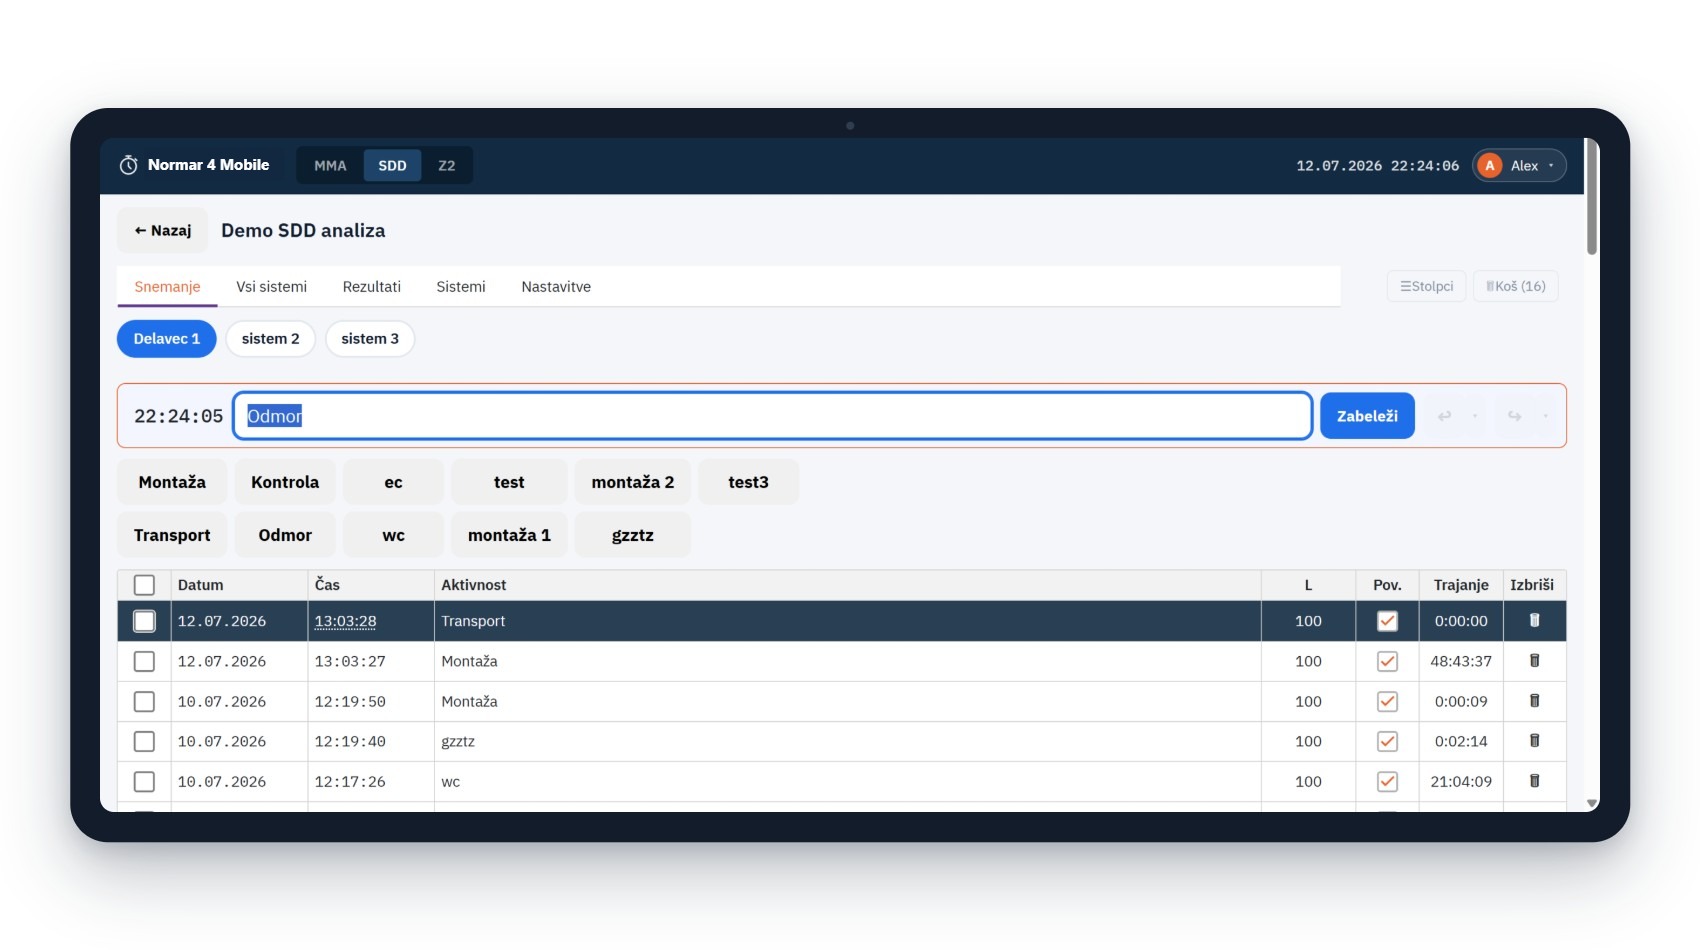The height and width of the screenshot is (950, 1700).
Task: Select the checkbox for the Transport row
Action: 144,621
